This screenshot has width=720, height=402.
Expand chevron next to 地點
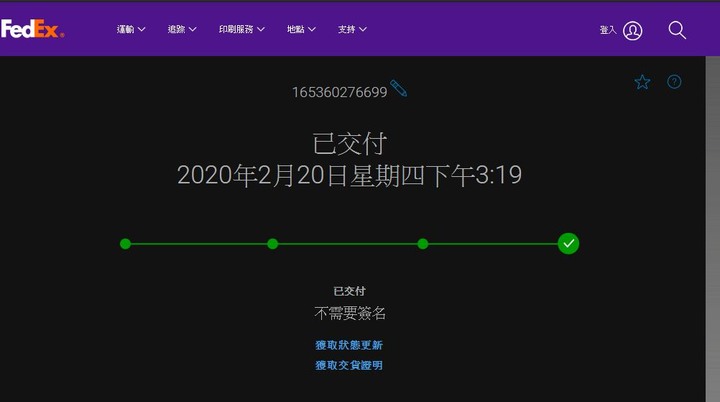312,29
